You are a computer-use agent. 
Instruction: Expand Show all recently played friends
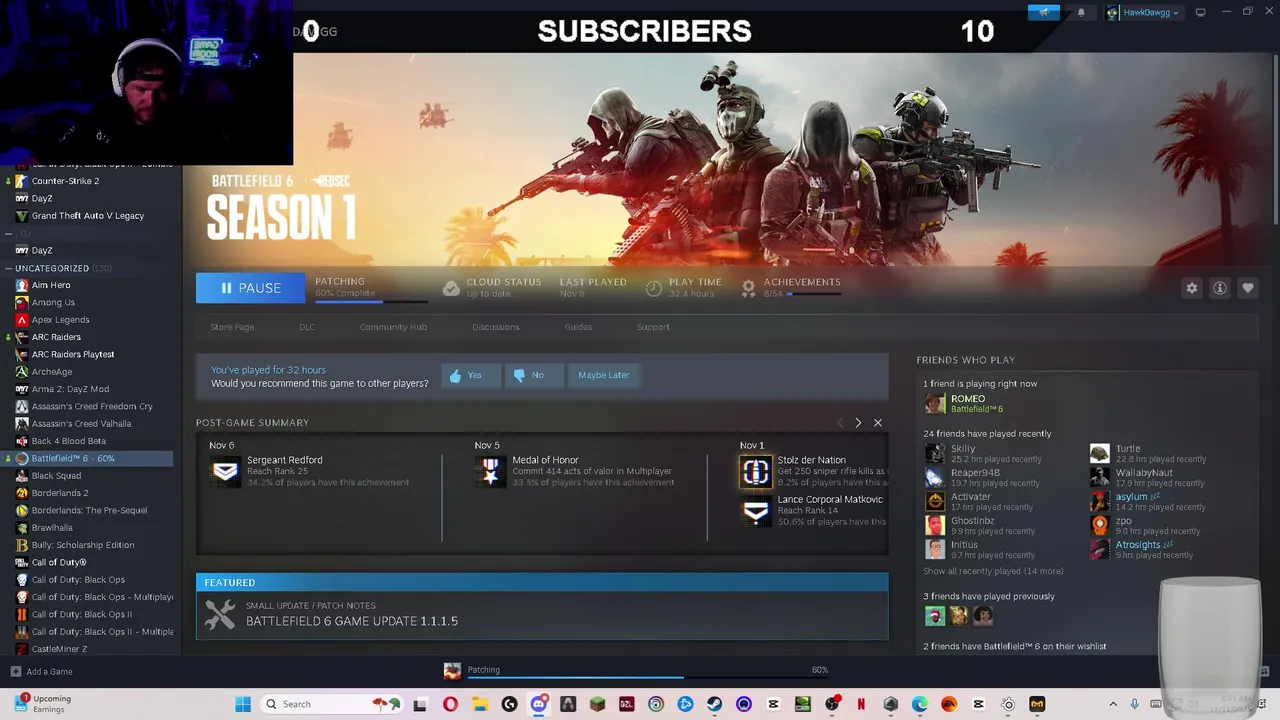[x=993, y=571]
